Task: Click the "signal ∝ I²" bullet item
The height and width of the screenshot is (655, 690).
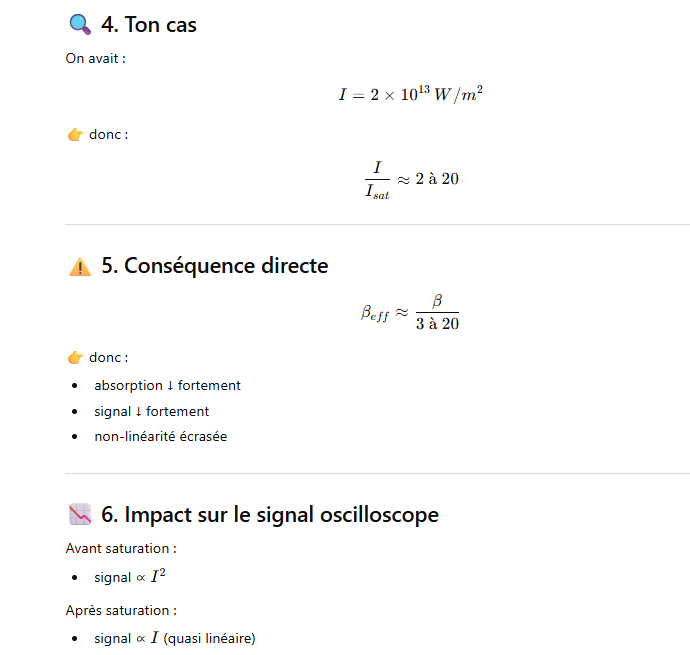Action: 129,577
